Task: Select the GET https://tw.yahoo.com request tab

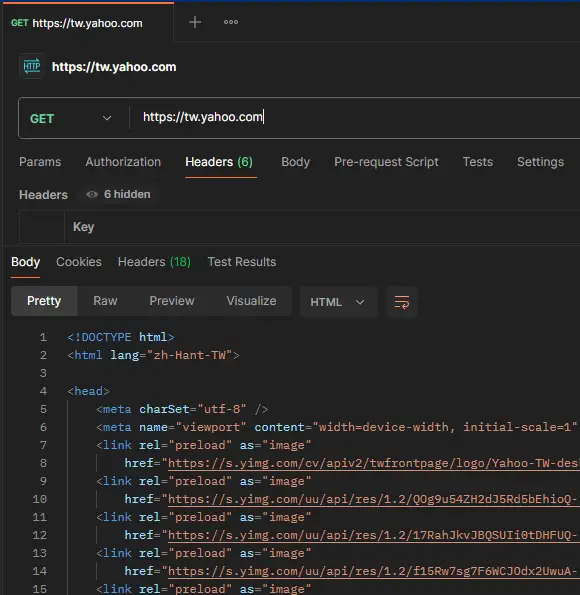Action: pos(77,23)
